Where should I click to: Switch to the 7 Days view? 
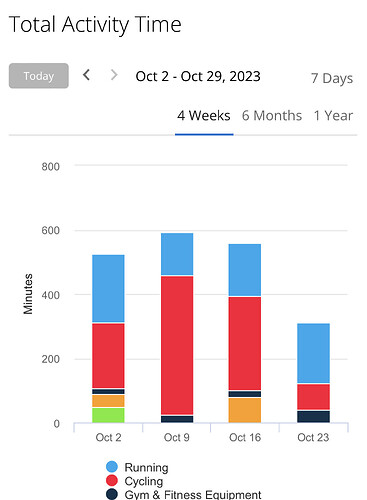point(332,78)
